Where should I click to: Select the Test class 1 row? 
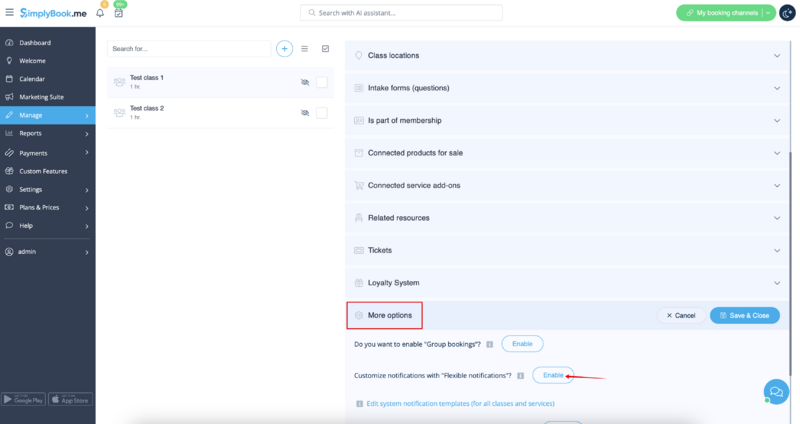220,82
